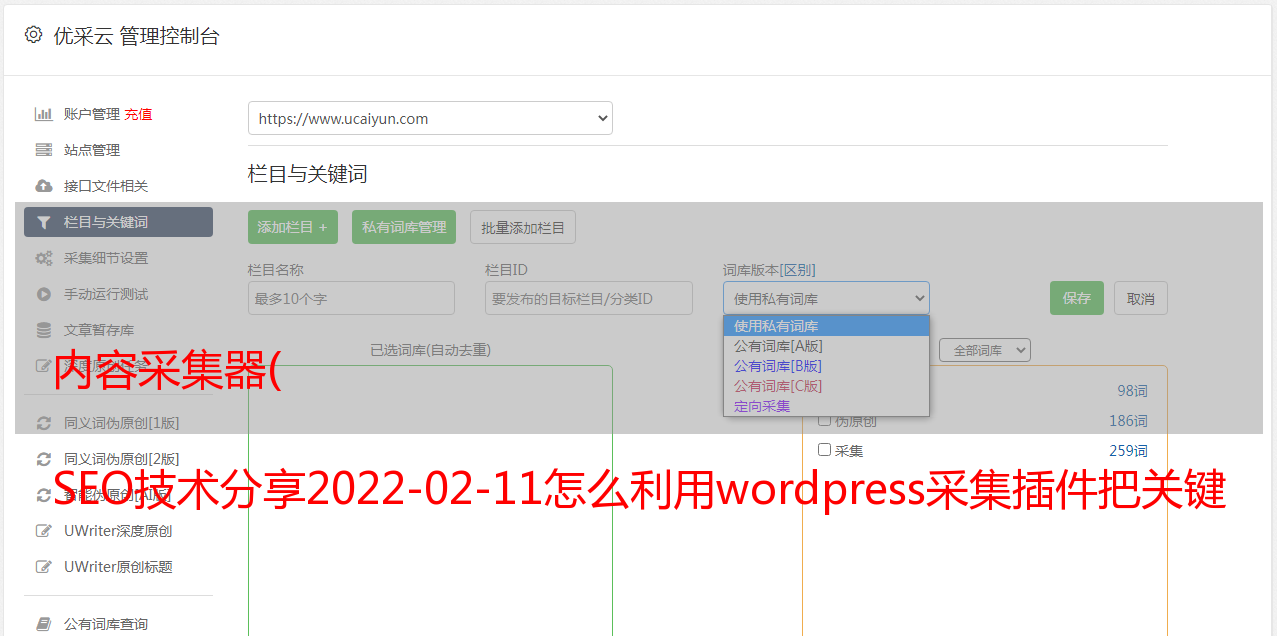
Task: Open 手动运行测试 in the sidebar
Action: (106, 294)
